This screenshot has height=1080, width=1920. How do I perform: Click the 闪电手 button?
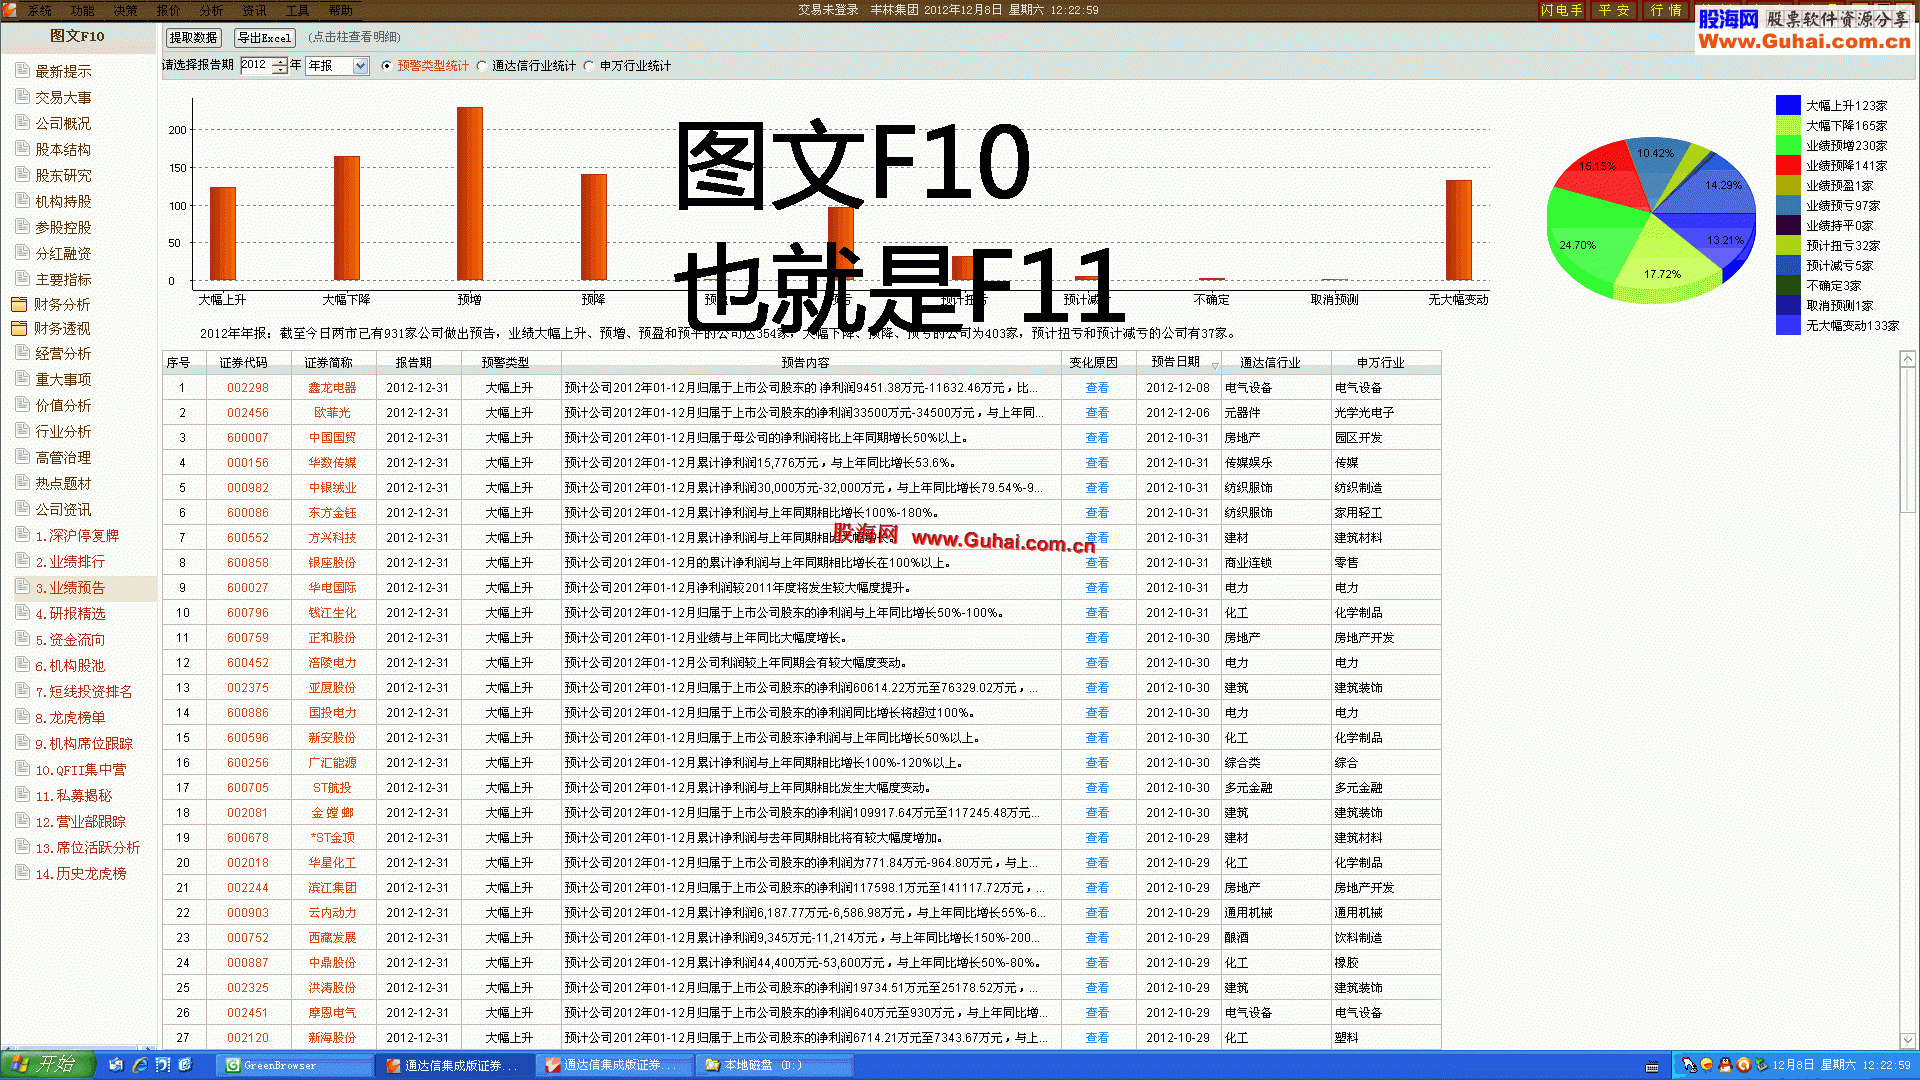click(x=1561, y=10)
